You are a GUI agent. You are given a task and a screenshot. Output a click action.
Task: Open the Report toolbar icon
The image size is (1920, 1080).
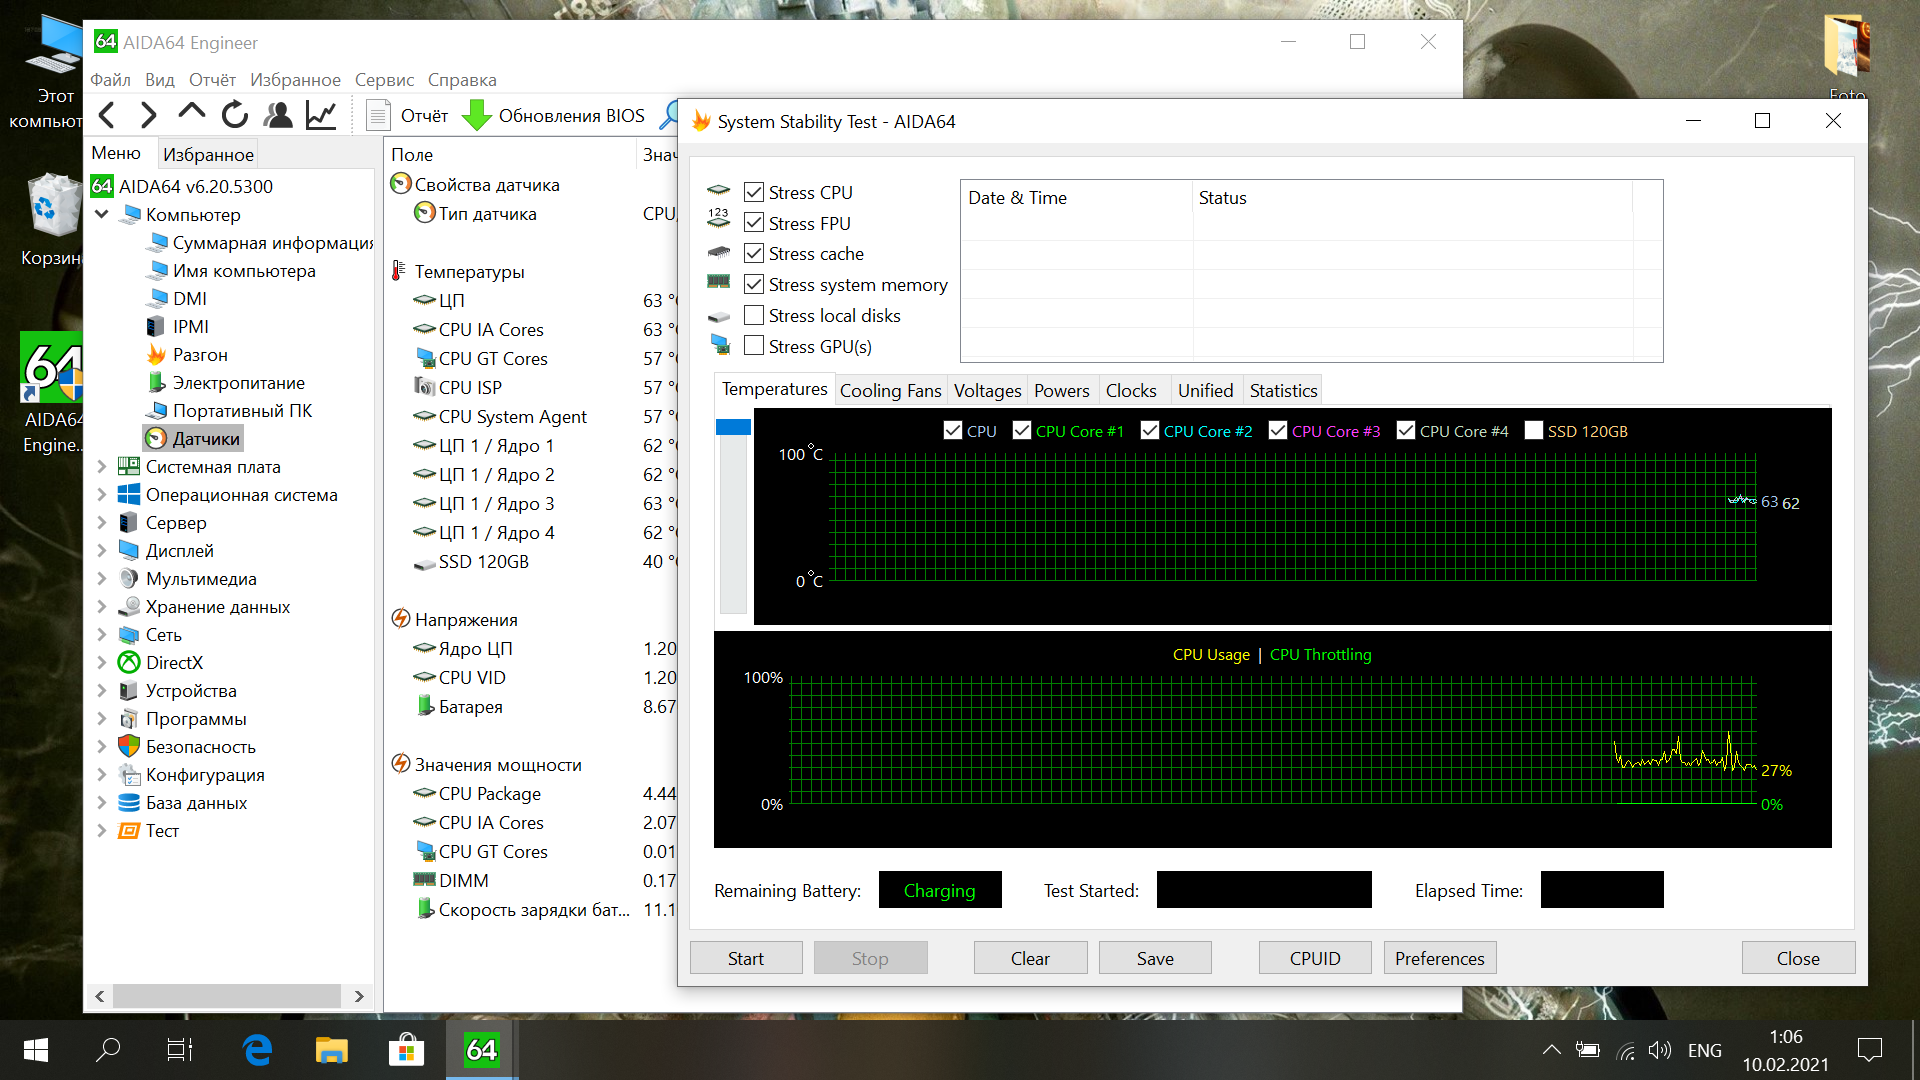tap(378, 116)
